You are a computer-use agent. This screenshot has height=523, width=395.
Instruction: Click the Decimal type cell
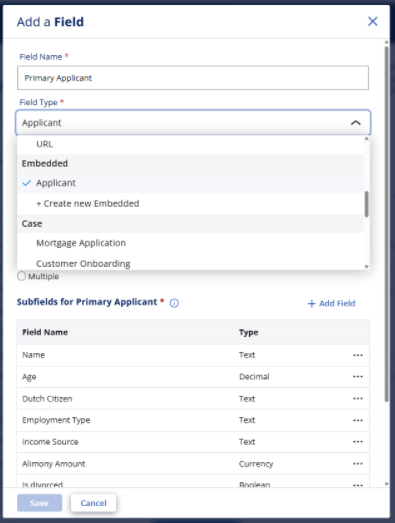(254, 377)
